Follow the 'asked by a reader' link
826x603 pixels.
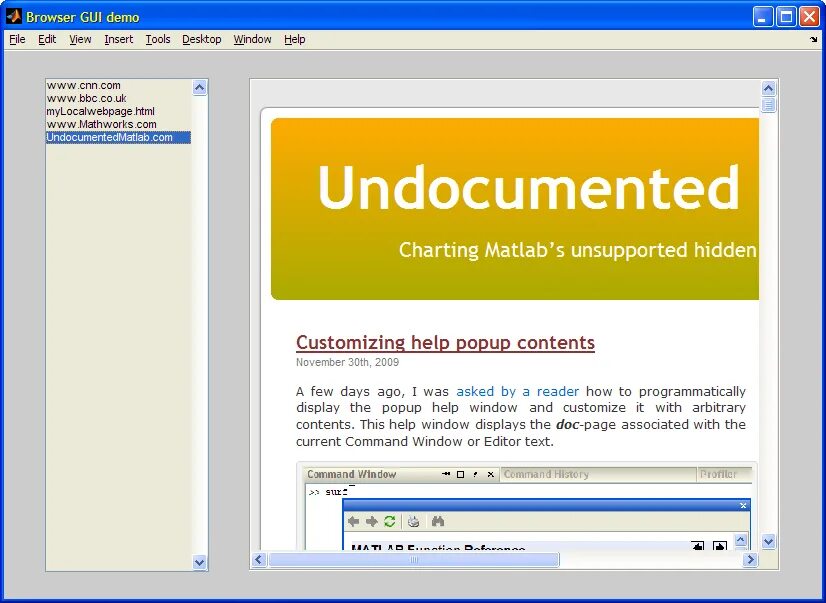tap(517, 392)
